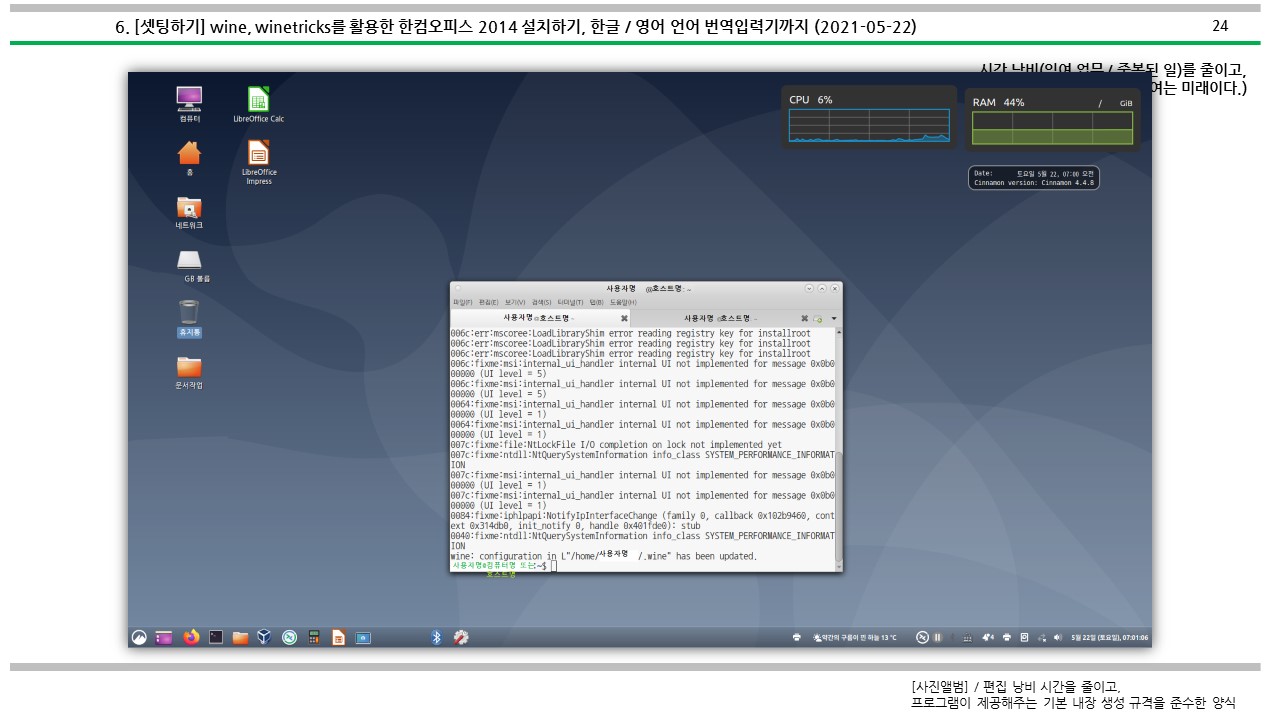Open terminal launcher in the panel
This screenshot has width=1280, height=720.
tap(216, 637)
